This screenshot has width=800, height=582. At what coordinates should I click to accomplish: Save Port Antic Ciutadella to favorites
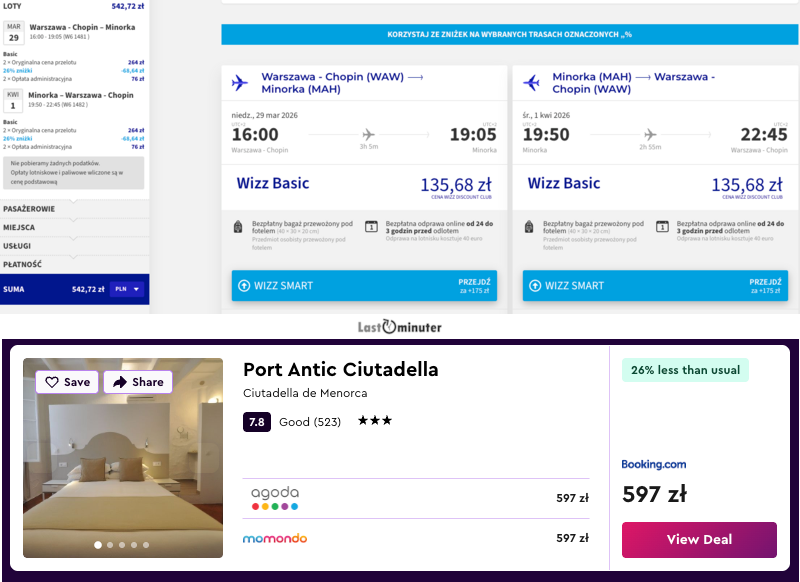coord(67,382)
